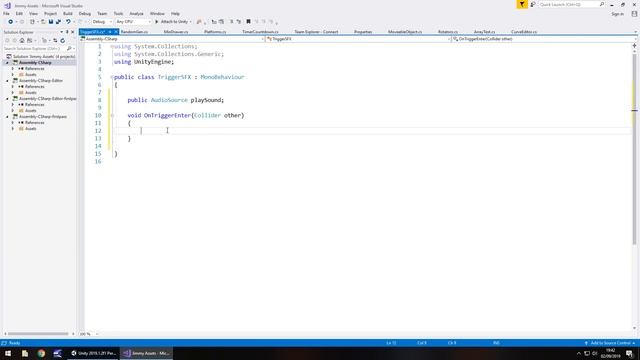Close the TriggerSFX.cs tab
This screenshot has height=360, width=640.
pyautogui.click(x=116, y=31)
